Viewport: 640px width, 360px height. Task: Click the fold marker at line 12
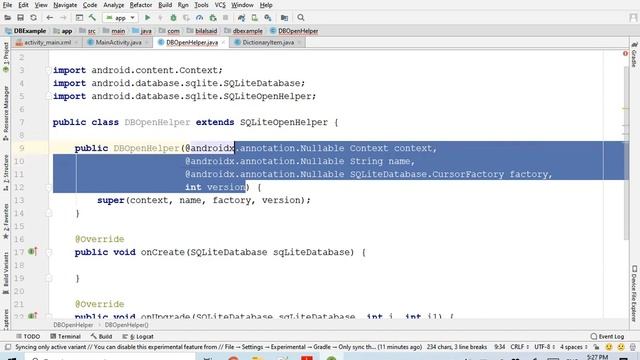tap(48, 187)
